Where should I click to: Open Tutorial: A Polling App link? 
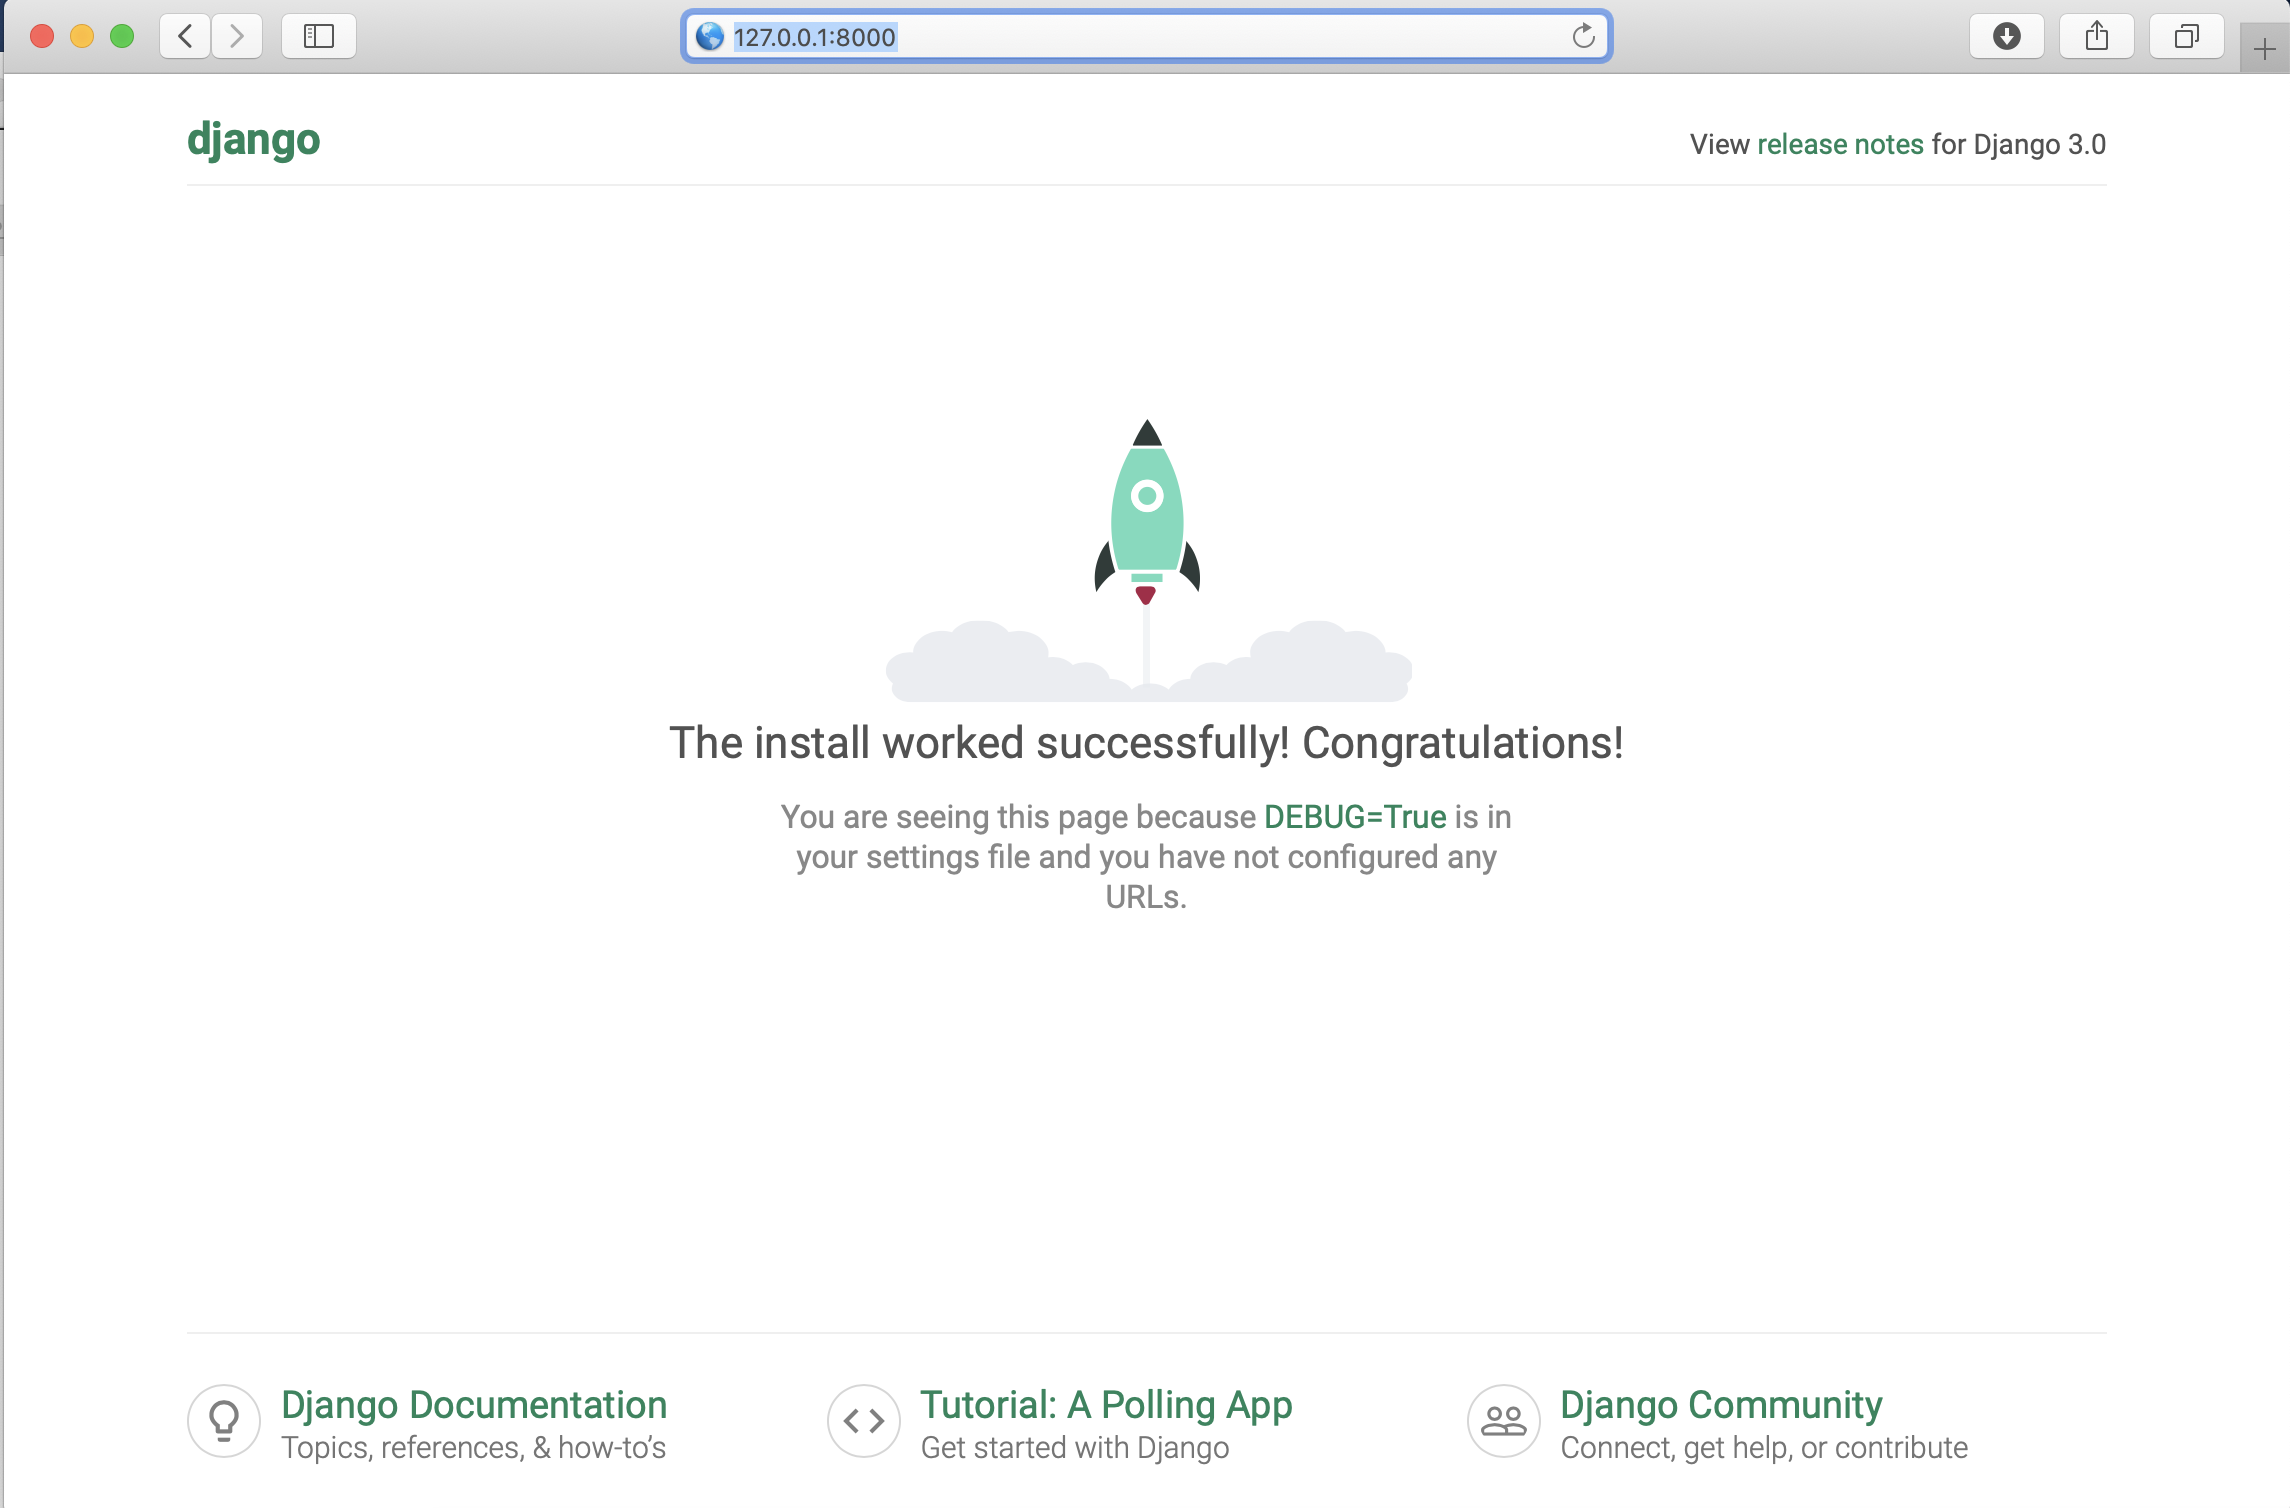(x=1106, y=1404)
